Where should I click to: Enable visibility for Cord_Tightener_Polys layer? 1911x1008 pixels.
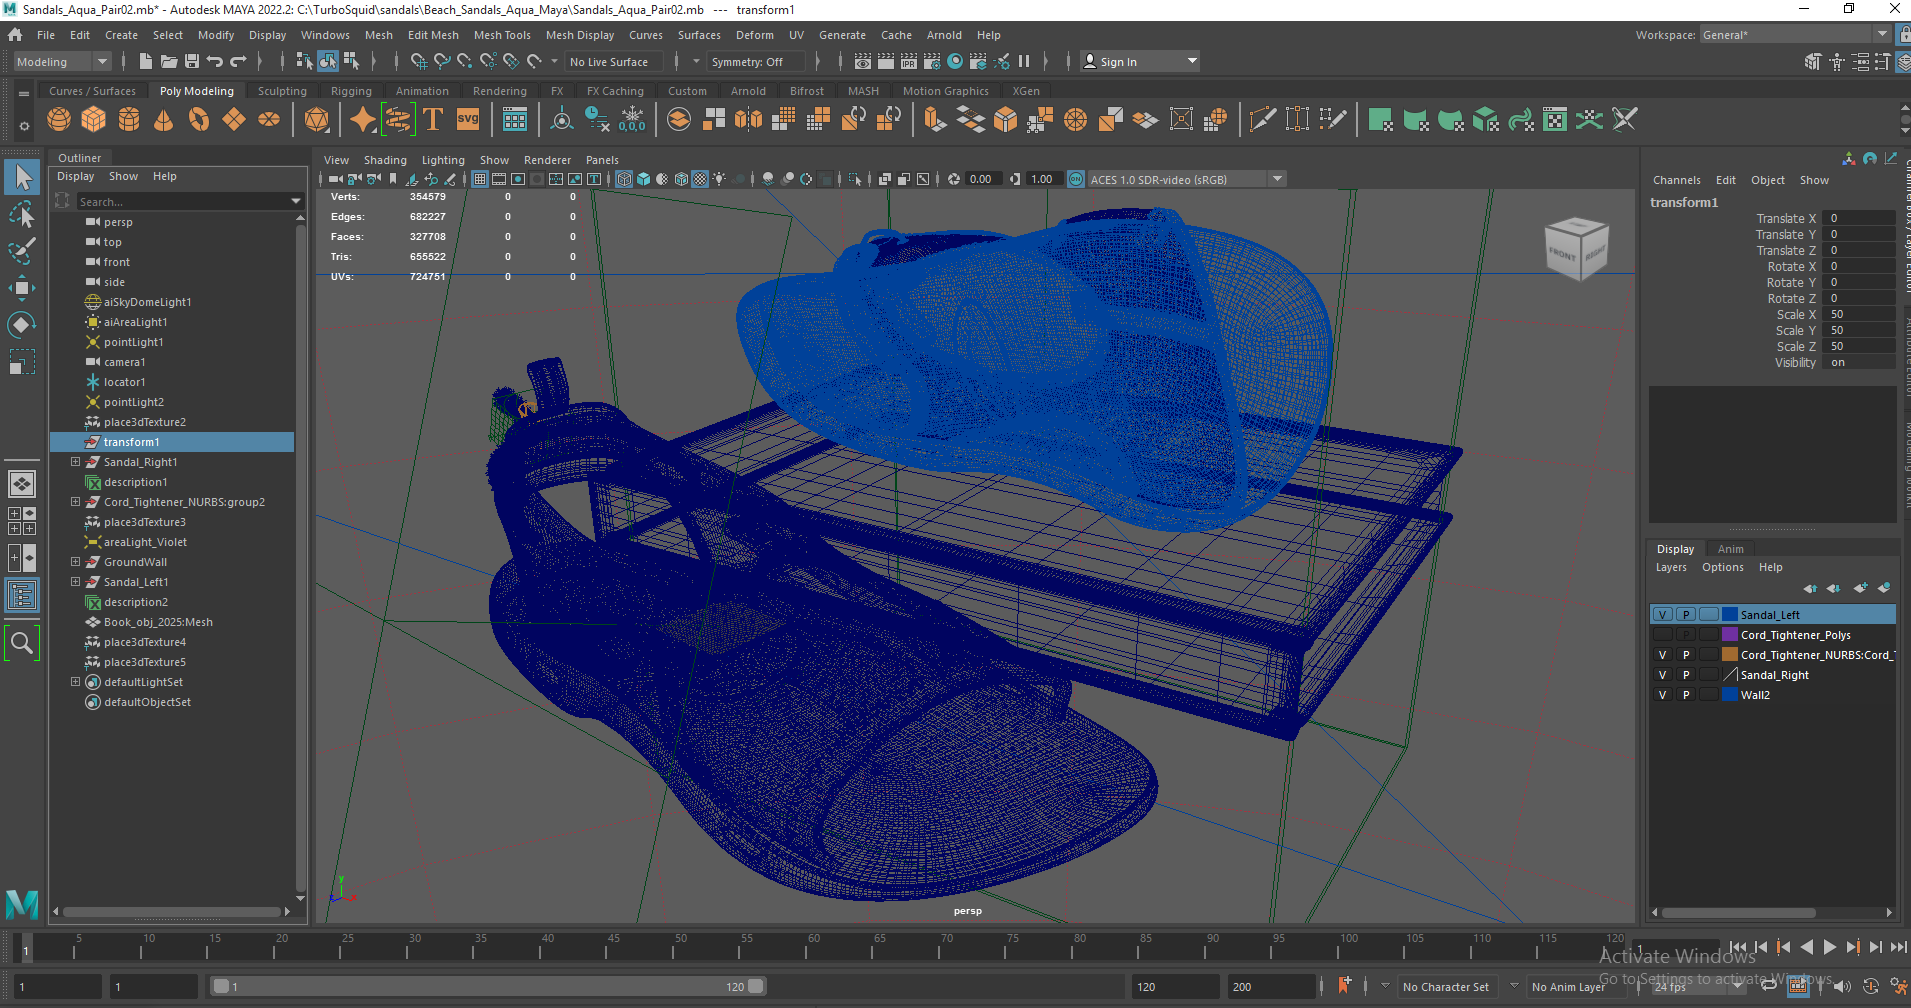1662,634
